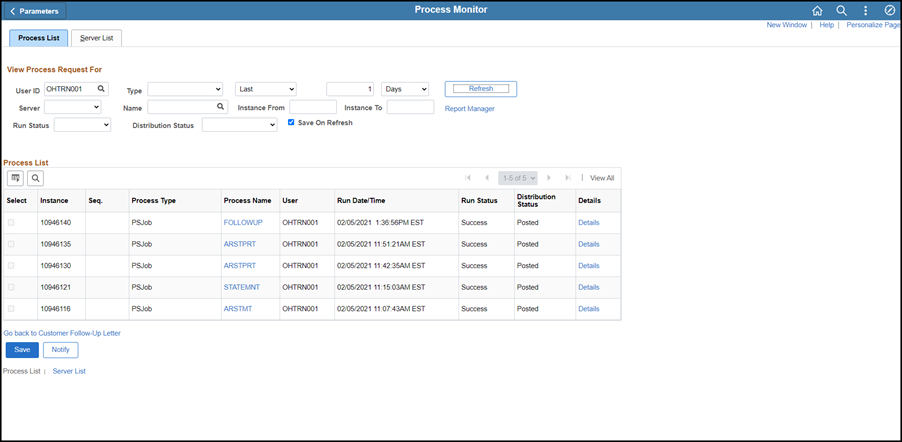This screenshot has height=442, width=902.
Task: Click the Instance To field
Action: pyautogui.click(x=410, y=107)
